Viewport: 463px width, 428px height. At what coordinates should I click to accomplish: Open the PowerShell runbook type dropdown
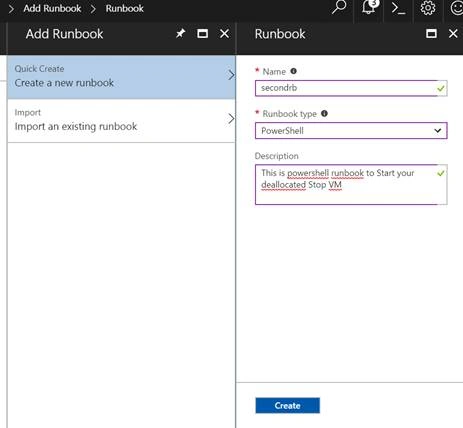351,131
